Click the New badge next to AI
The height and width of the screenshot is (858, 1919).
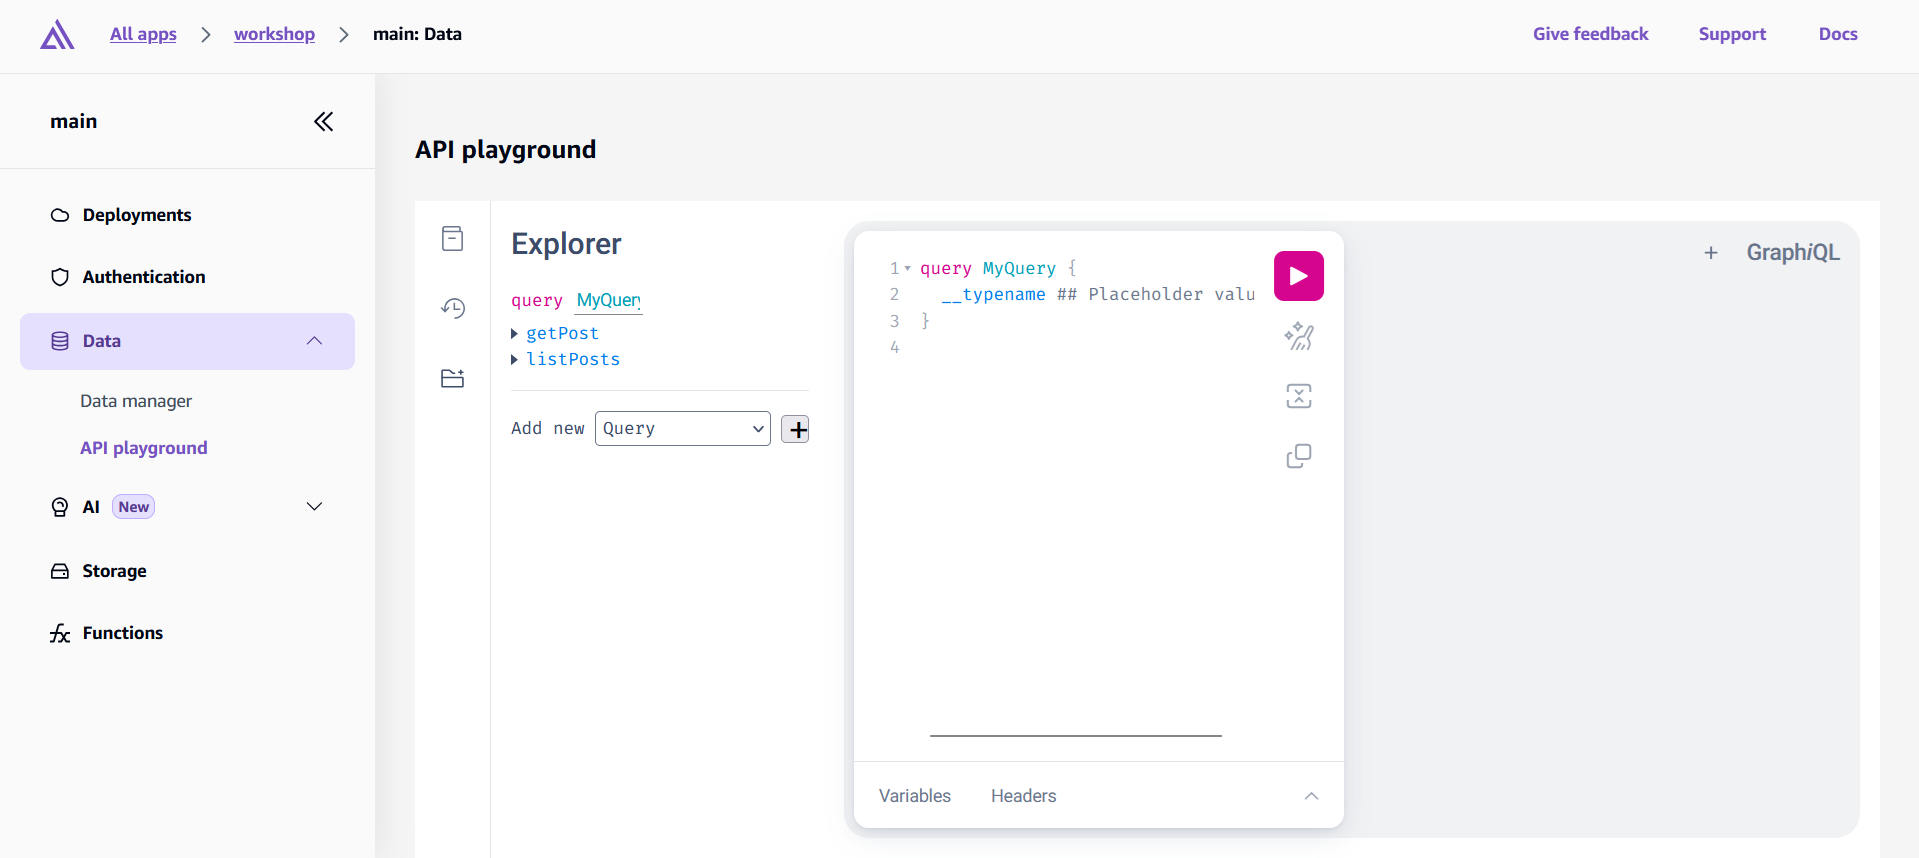[133, 507]
